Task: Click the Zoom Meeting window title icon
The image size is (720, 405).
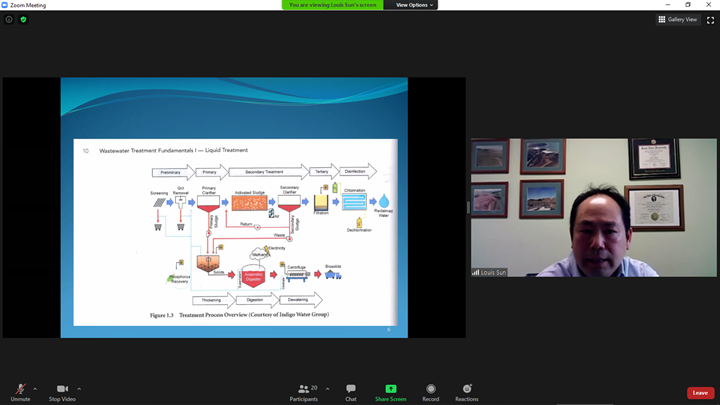Action: 5,5
